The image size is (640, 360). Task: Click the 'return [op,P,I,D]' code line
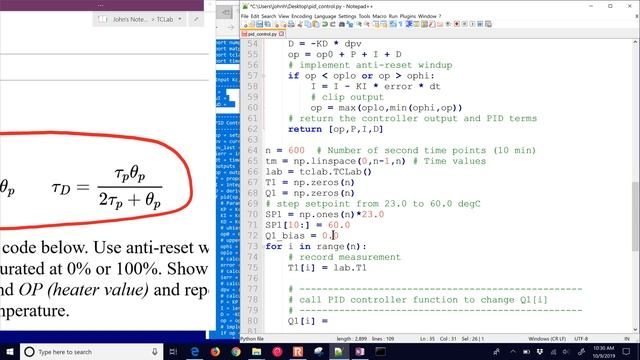click(x=336, y=129)
